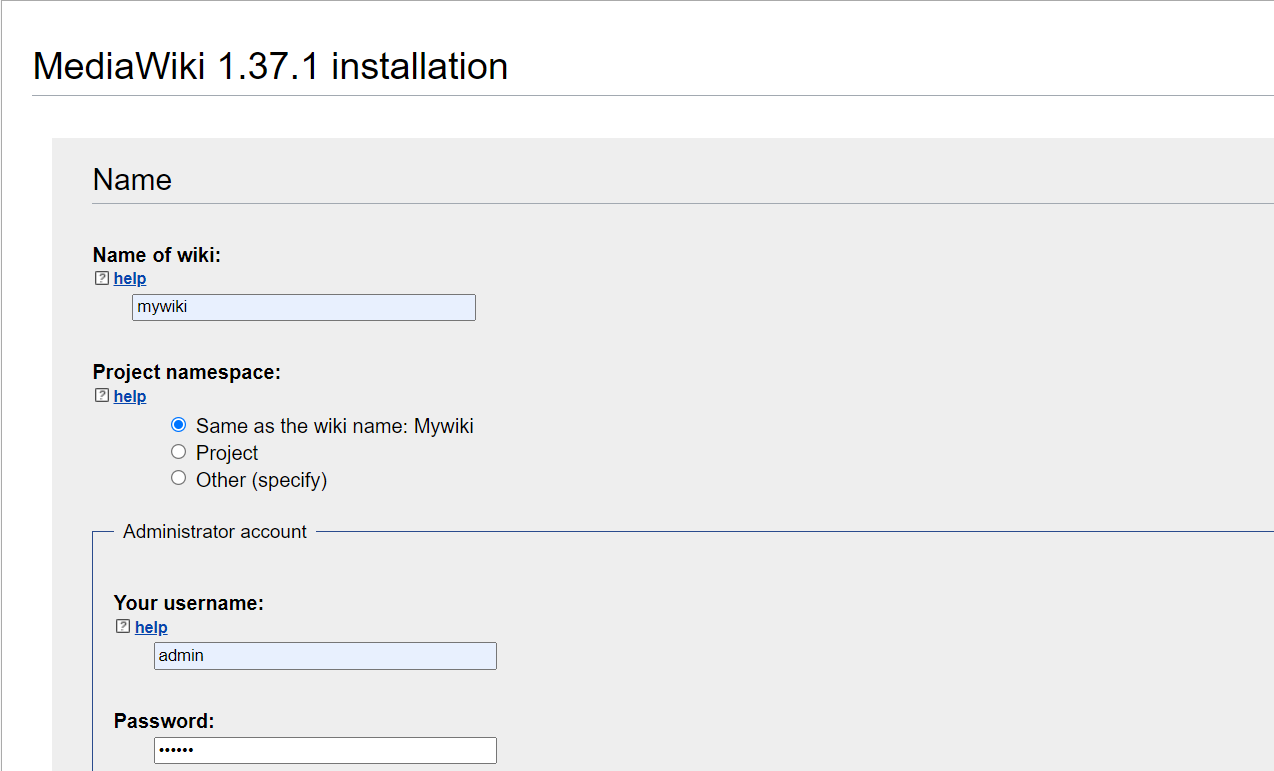Open the help link for Project namespace
Image resolution: width=1274 pixels, height=771 pixels.
point(129,396)
